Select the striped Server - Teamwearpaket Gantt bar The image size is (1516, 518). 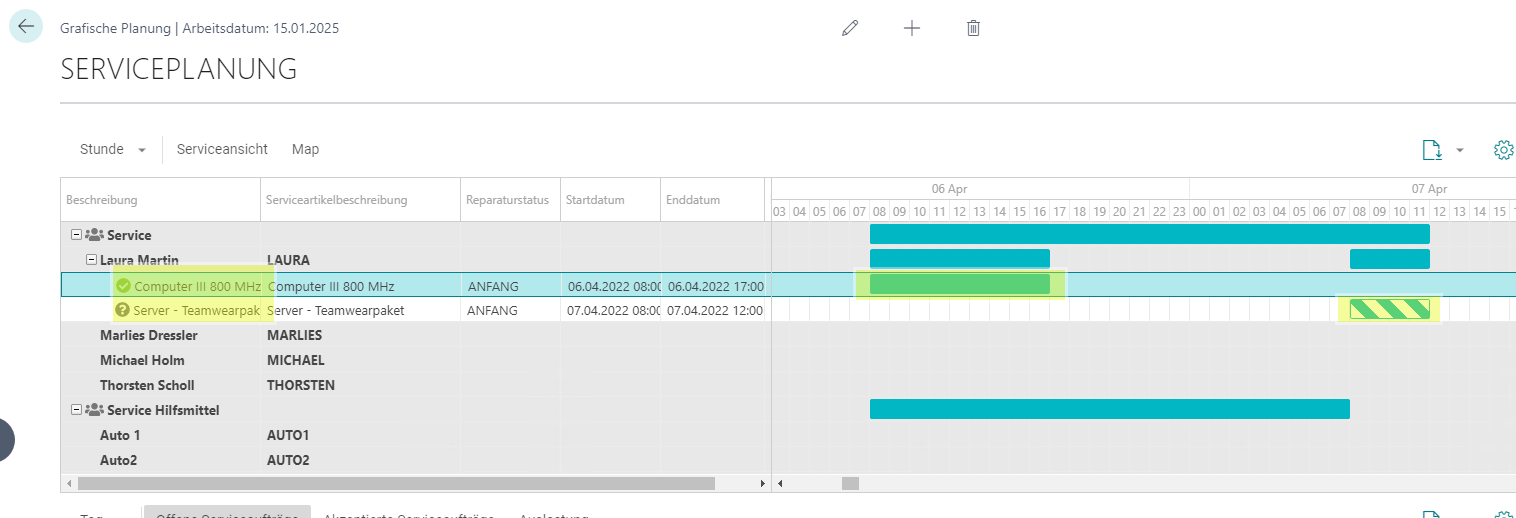point(1390,309)
